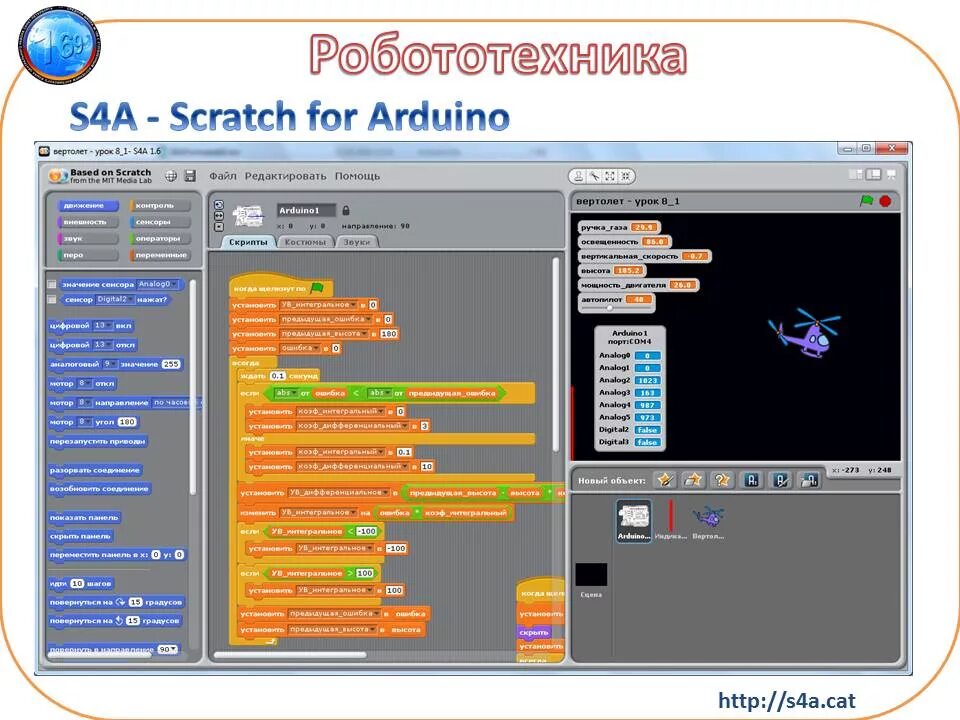The height and width of the screenshot is (720, 960).
Task: Click the surprise sprite star icon
Action: coord(721,479)
